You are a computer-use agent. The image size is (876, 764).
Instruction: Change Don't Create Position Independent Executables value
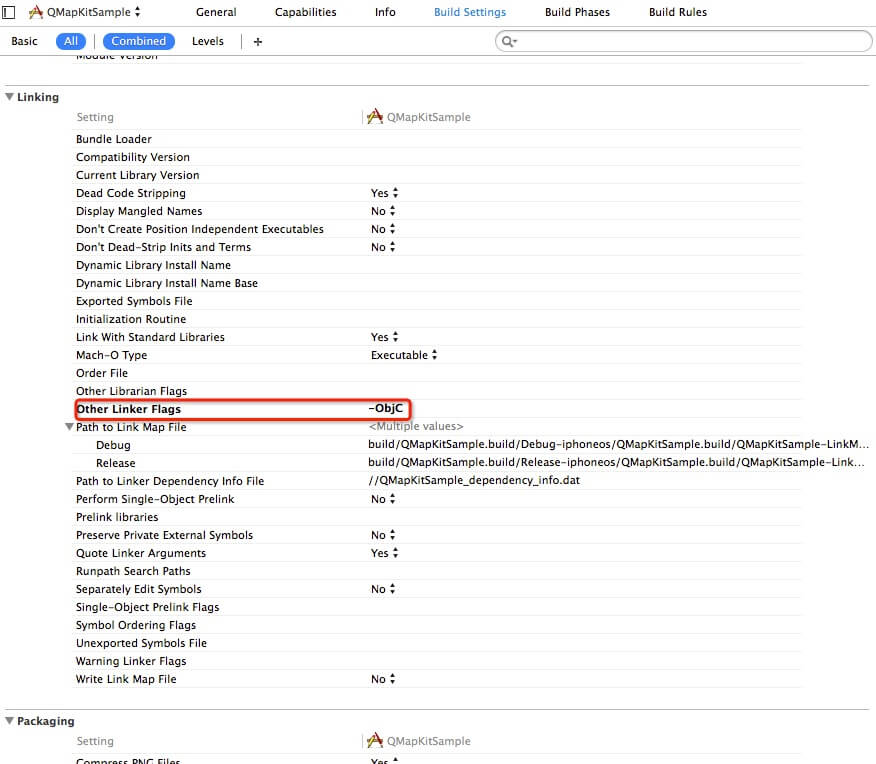pos(383,229)
